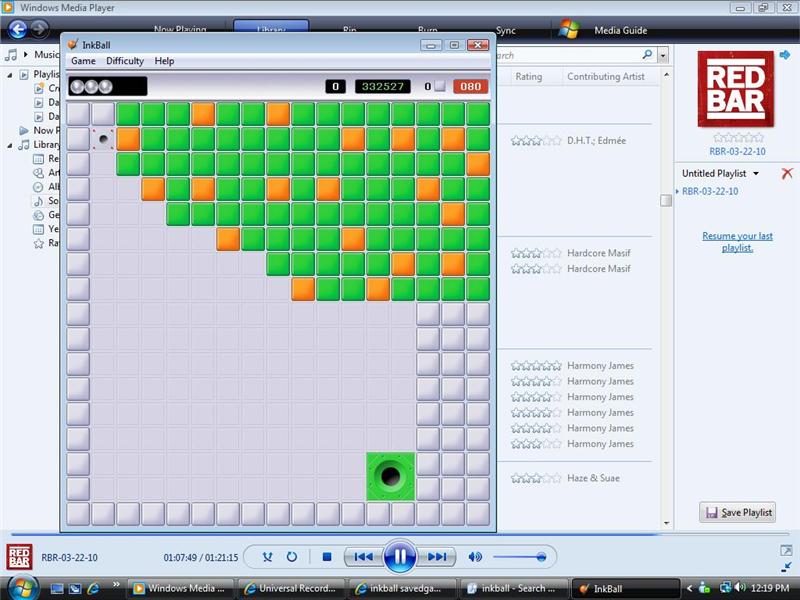The width and height of the screenshot is (800, 600).
Task: Select the Next track icon
Action: (x=438, y=556)
